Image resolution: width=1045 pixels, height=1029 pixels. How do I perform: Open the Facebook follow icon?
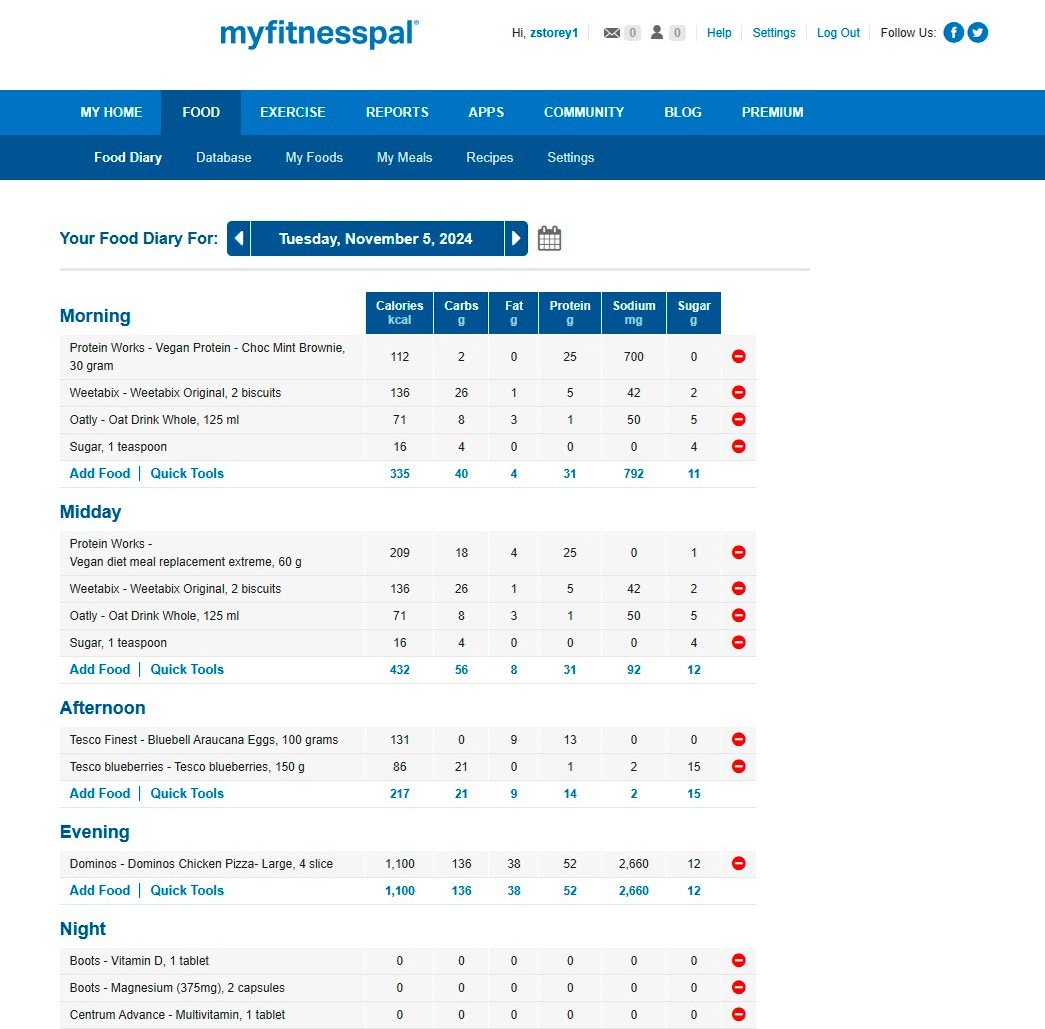pos(954,32)
